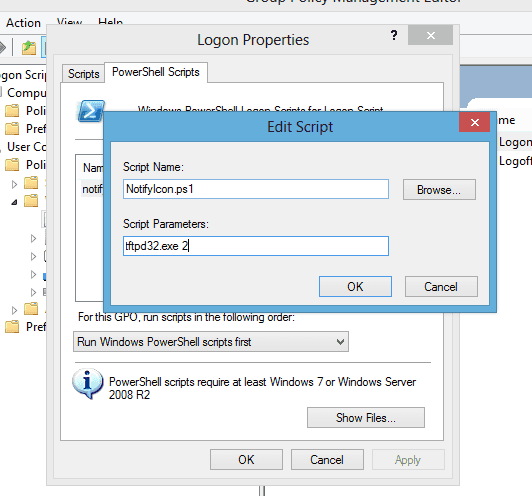Viewport: 532px width, 496px height.
Task: Close the Logon Properties dialog
Action: pyautogui.click(x=431, y=35)
